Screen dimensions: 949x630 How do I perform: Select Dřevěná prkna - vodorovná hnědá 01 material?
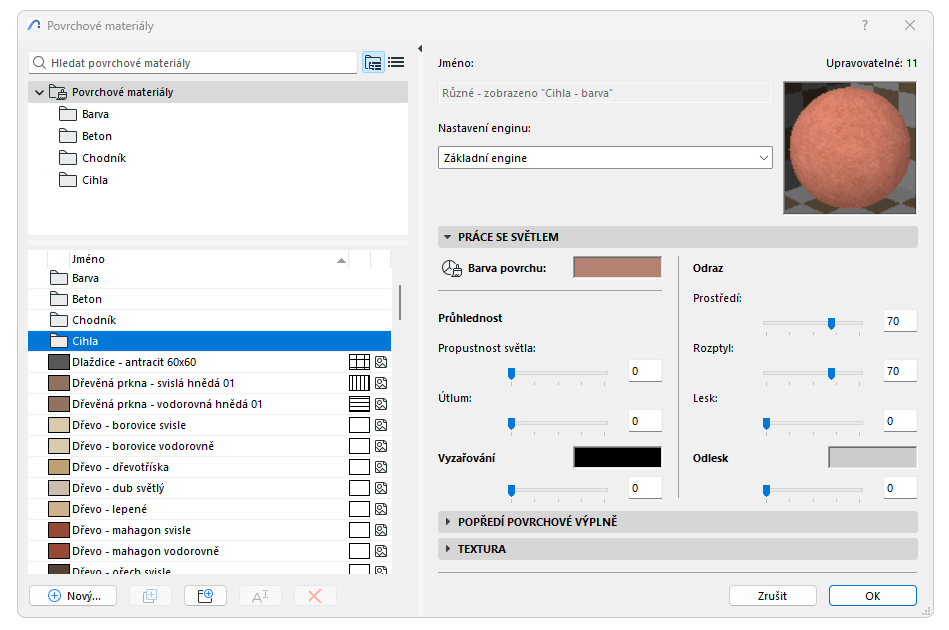click(x=209, y=404)
